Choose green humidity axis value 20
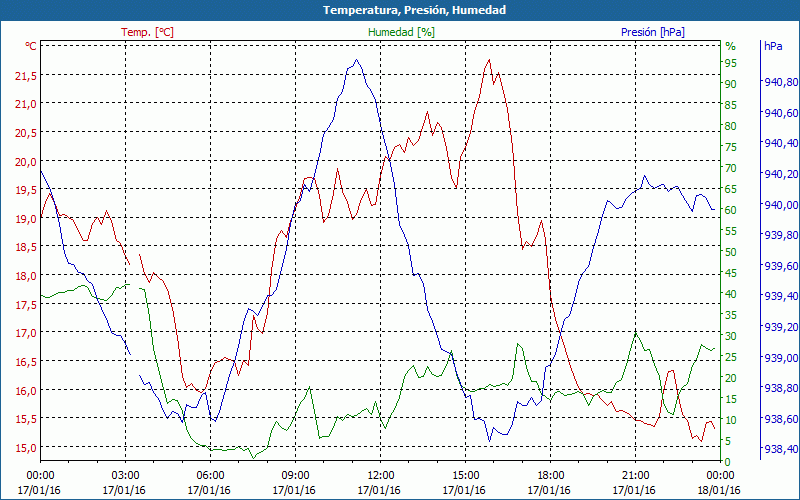 coord(731,378)
